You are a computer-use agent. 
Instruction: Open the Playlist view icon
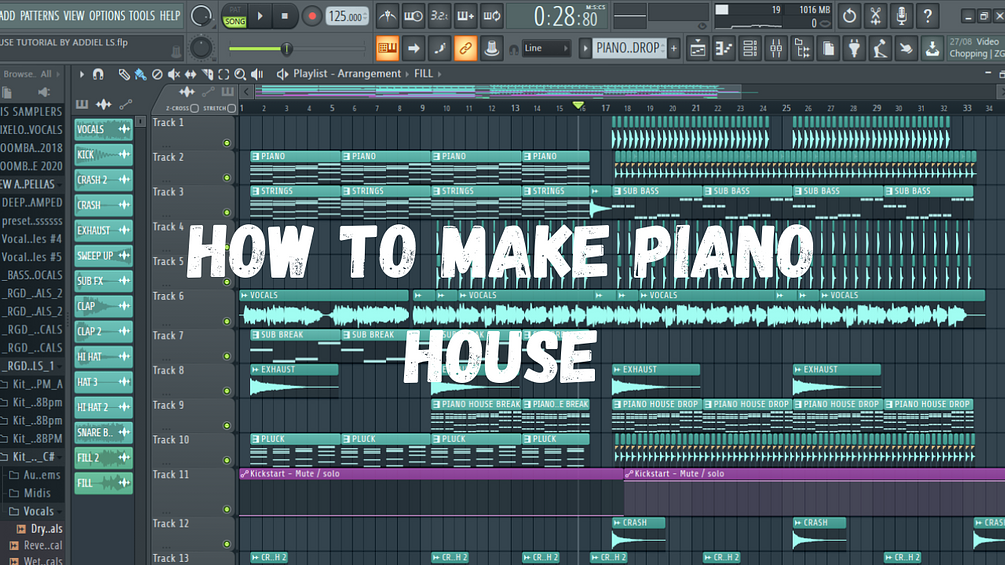[x=698, y=48]
